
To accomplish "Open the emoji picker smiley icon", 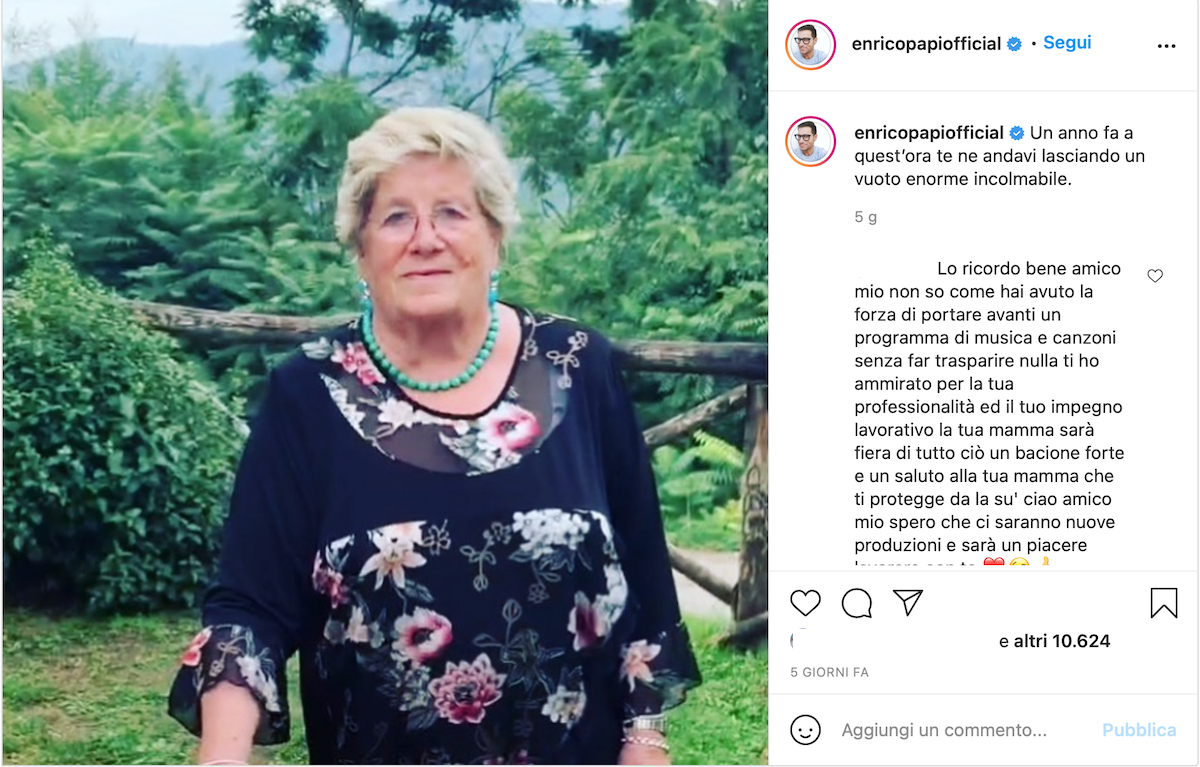I will (805, 729).
